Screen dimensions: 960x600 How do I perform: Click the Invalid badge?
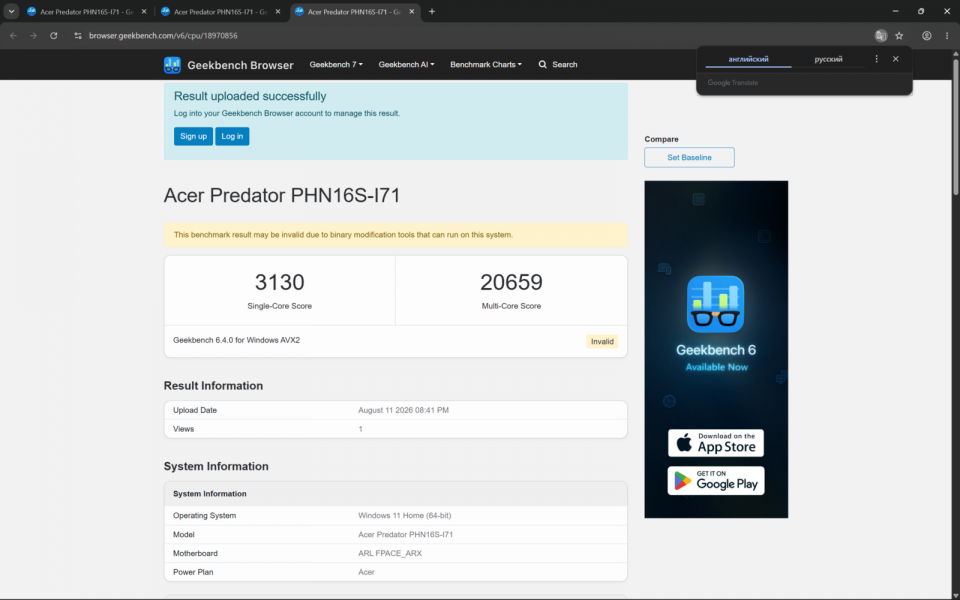602,342
